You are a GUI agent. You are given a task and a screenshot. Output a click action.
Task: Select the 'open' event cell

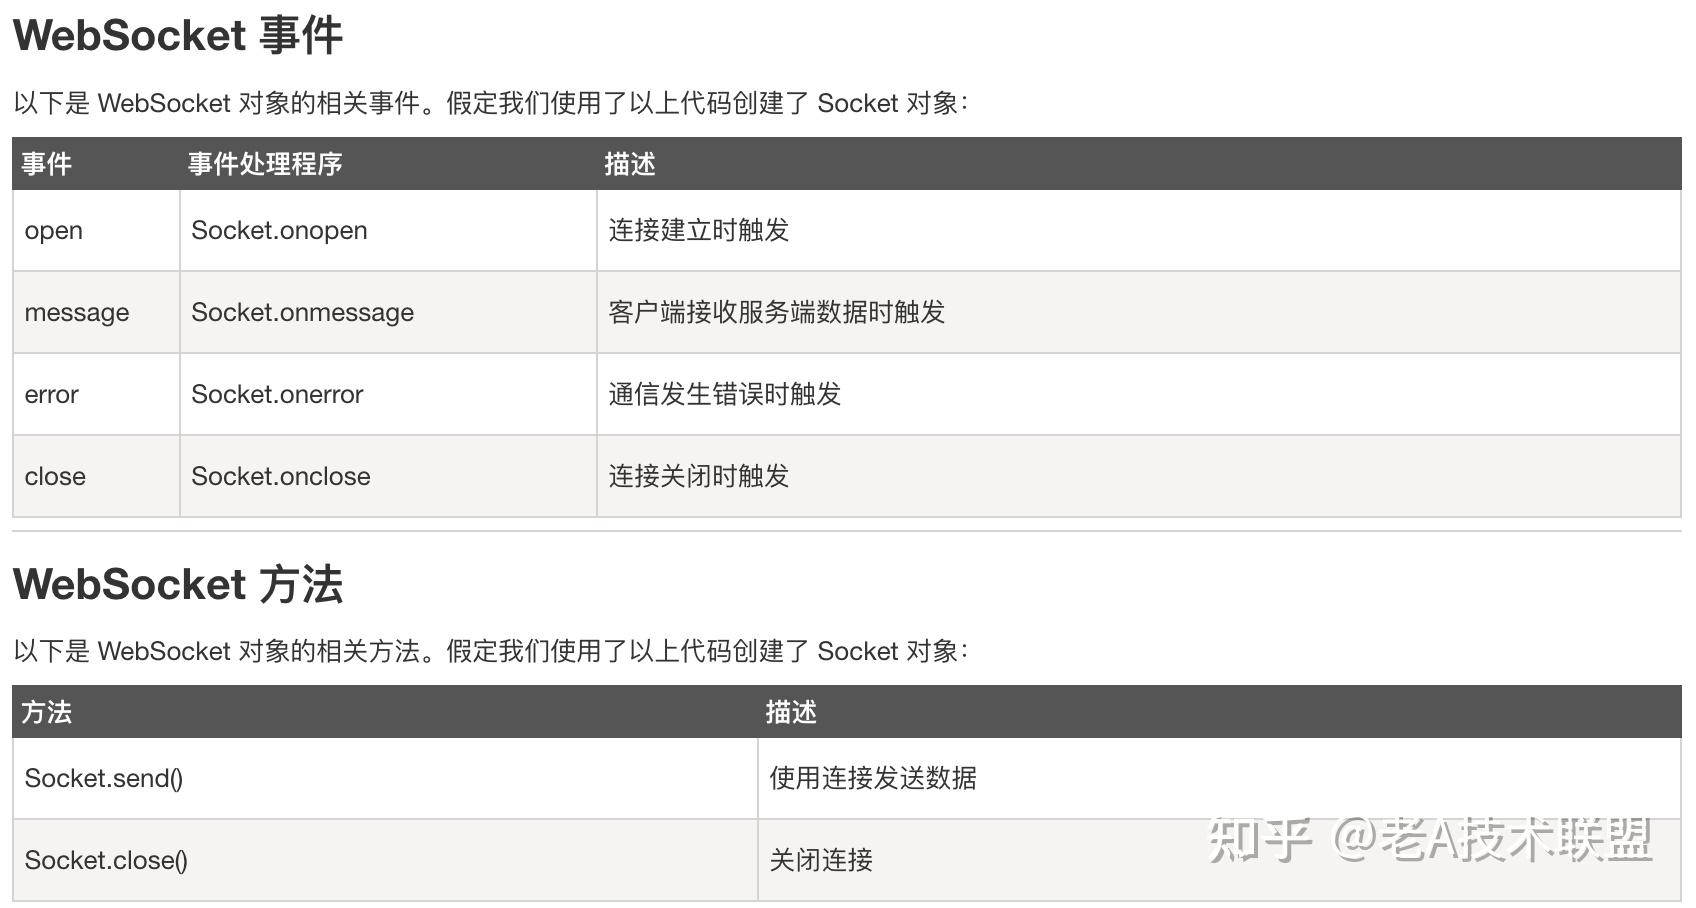96,230
